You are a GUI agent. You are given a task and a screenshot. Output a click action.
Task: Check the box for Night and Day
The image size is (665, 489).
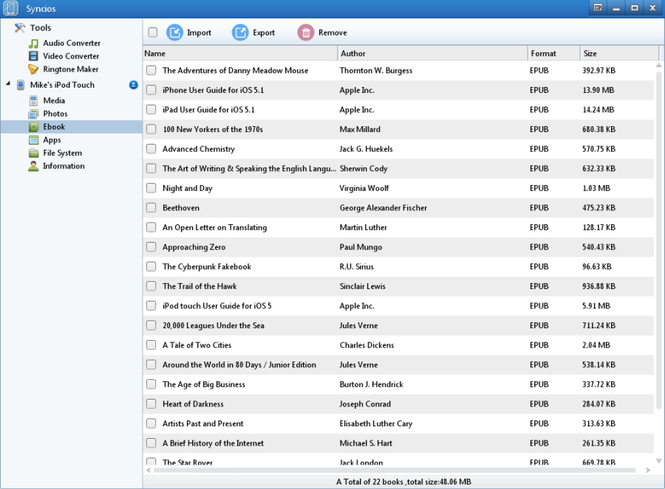[x=151, y=188]
